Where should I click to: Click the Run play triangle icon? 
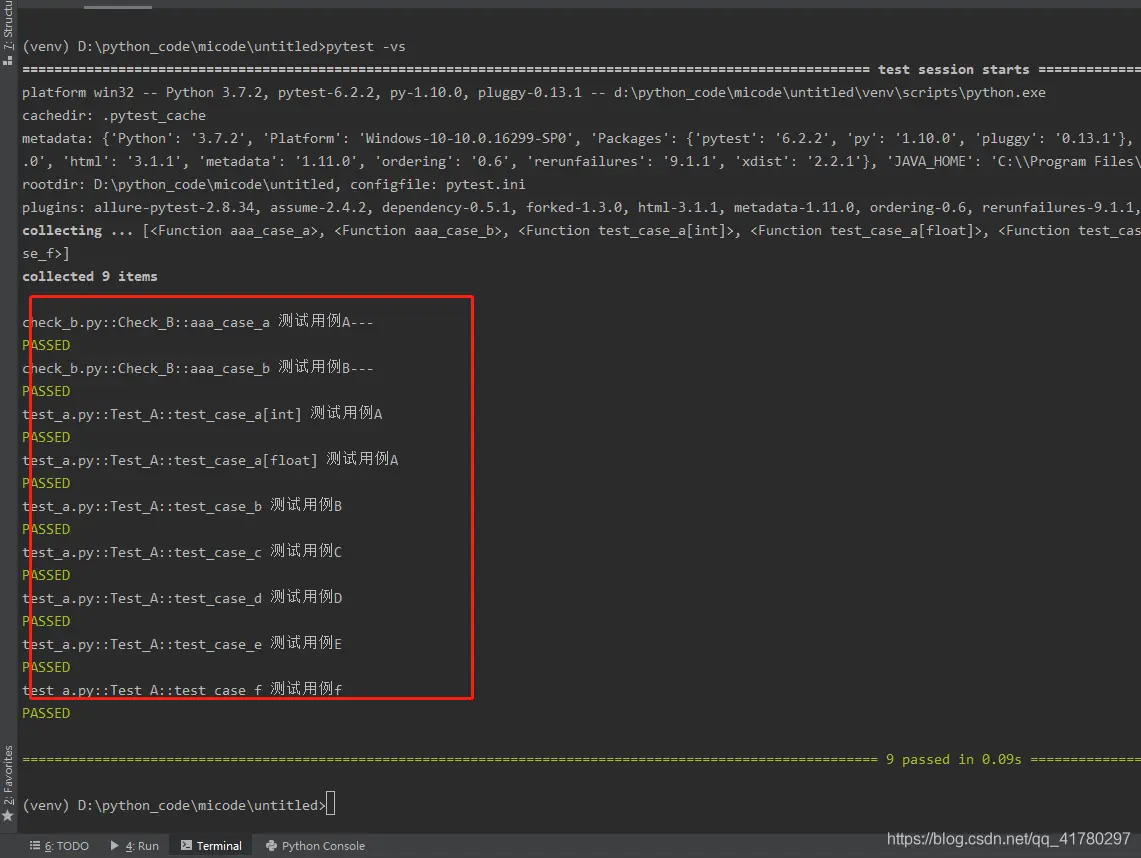[115, 846]
